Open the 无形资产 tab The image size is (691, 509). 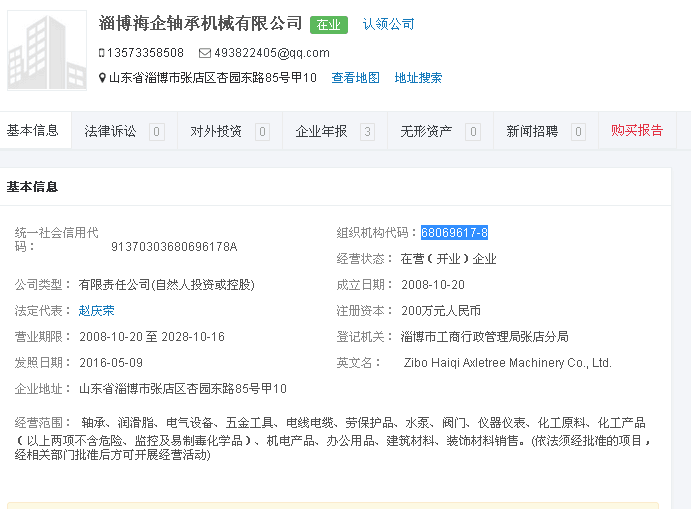pyautogui.click(x=426, y=131)
